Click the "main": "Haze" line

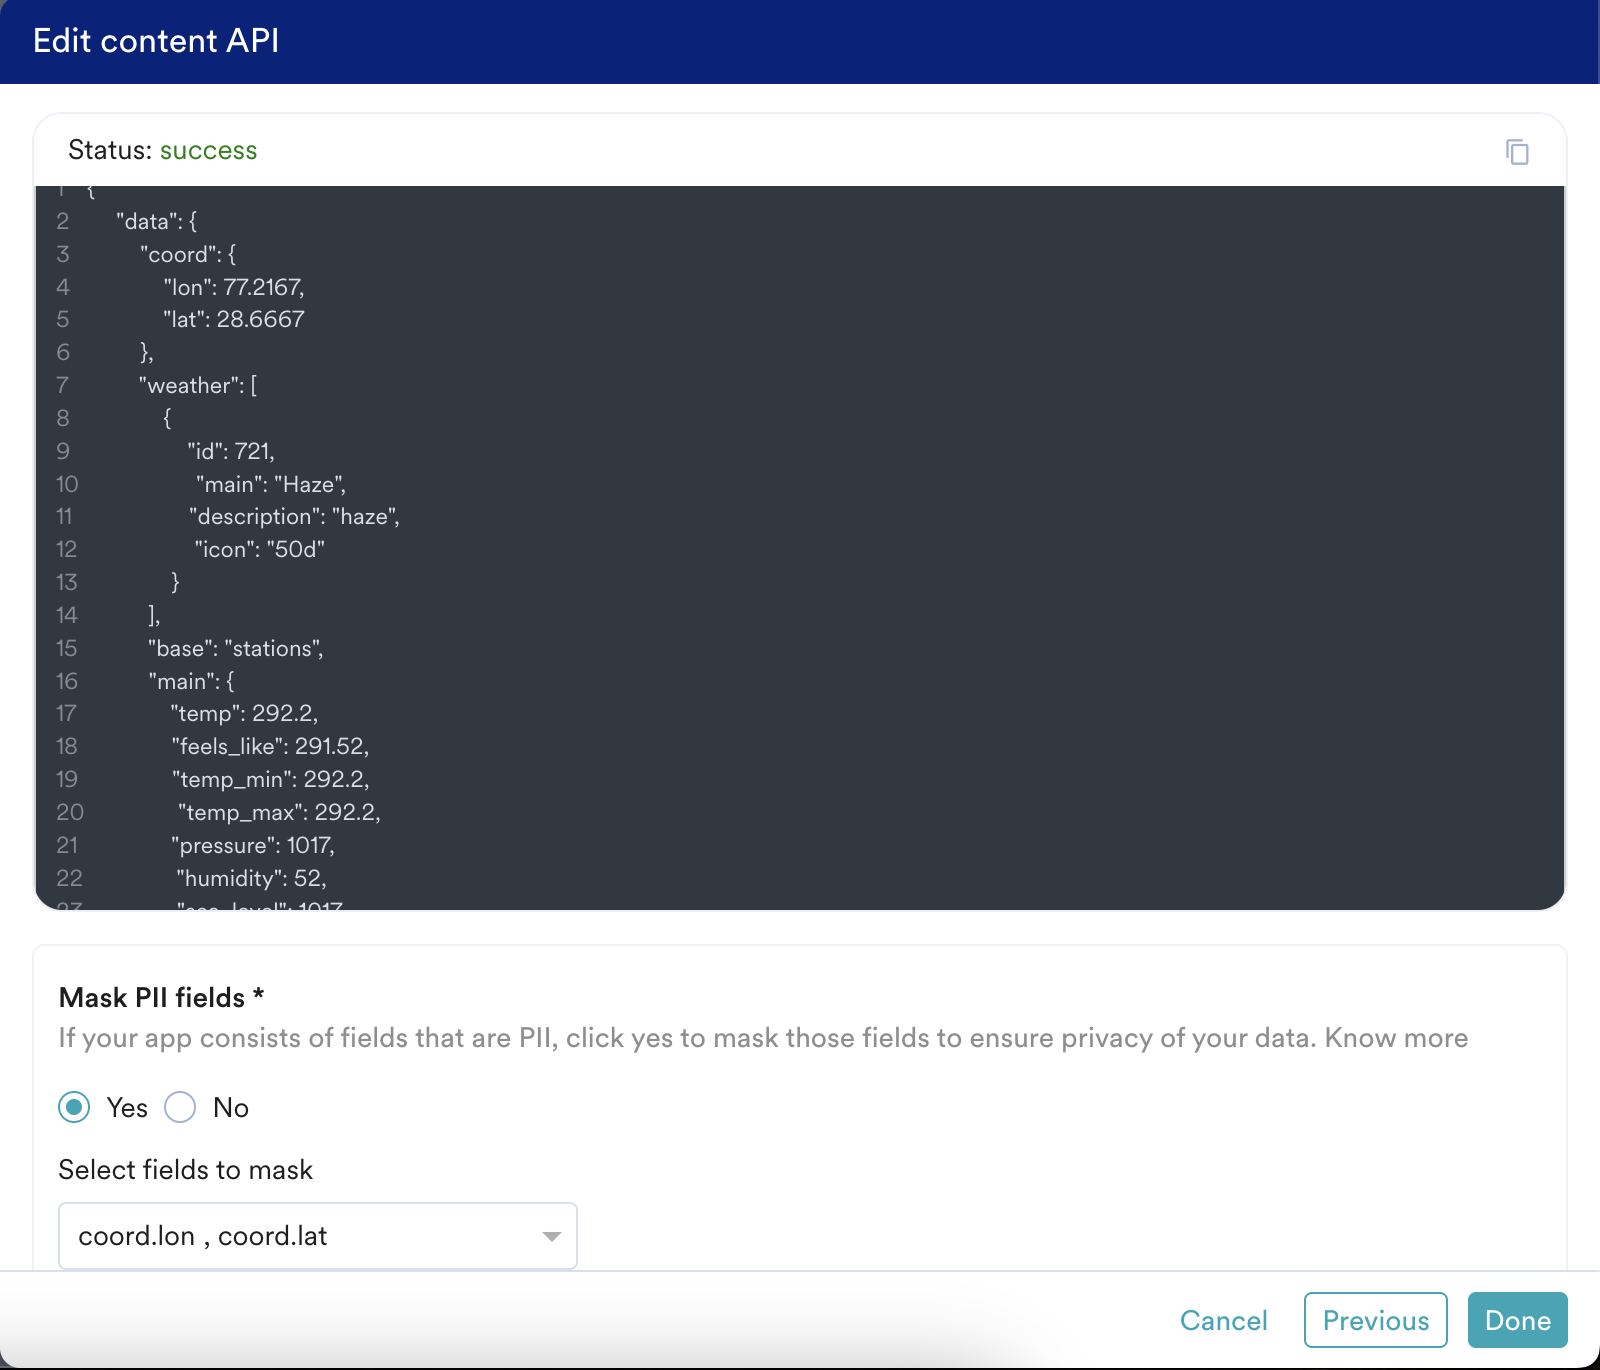click(x=271, y=484)
